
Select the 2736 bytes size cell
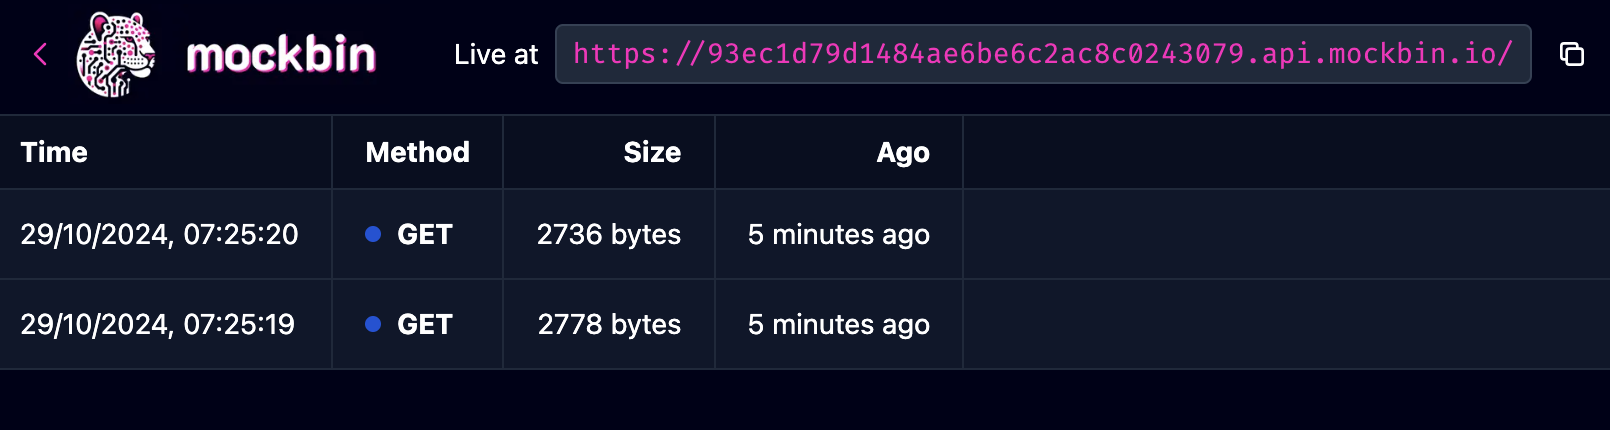[609, 234]
